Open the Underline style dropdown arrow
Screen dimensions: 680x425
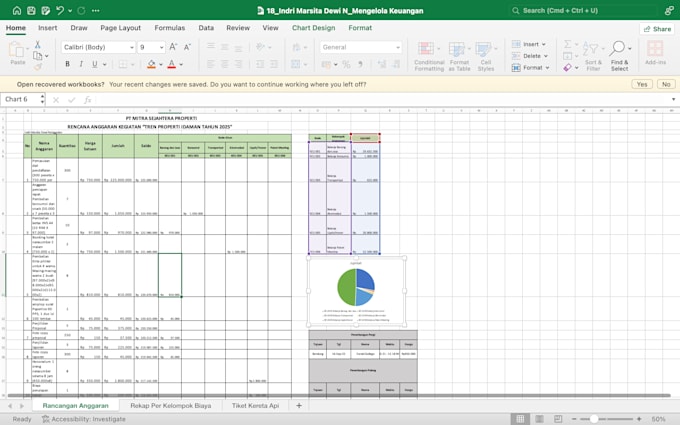coord(105,65)
